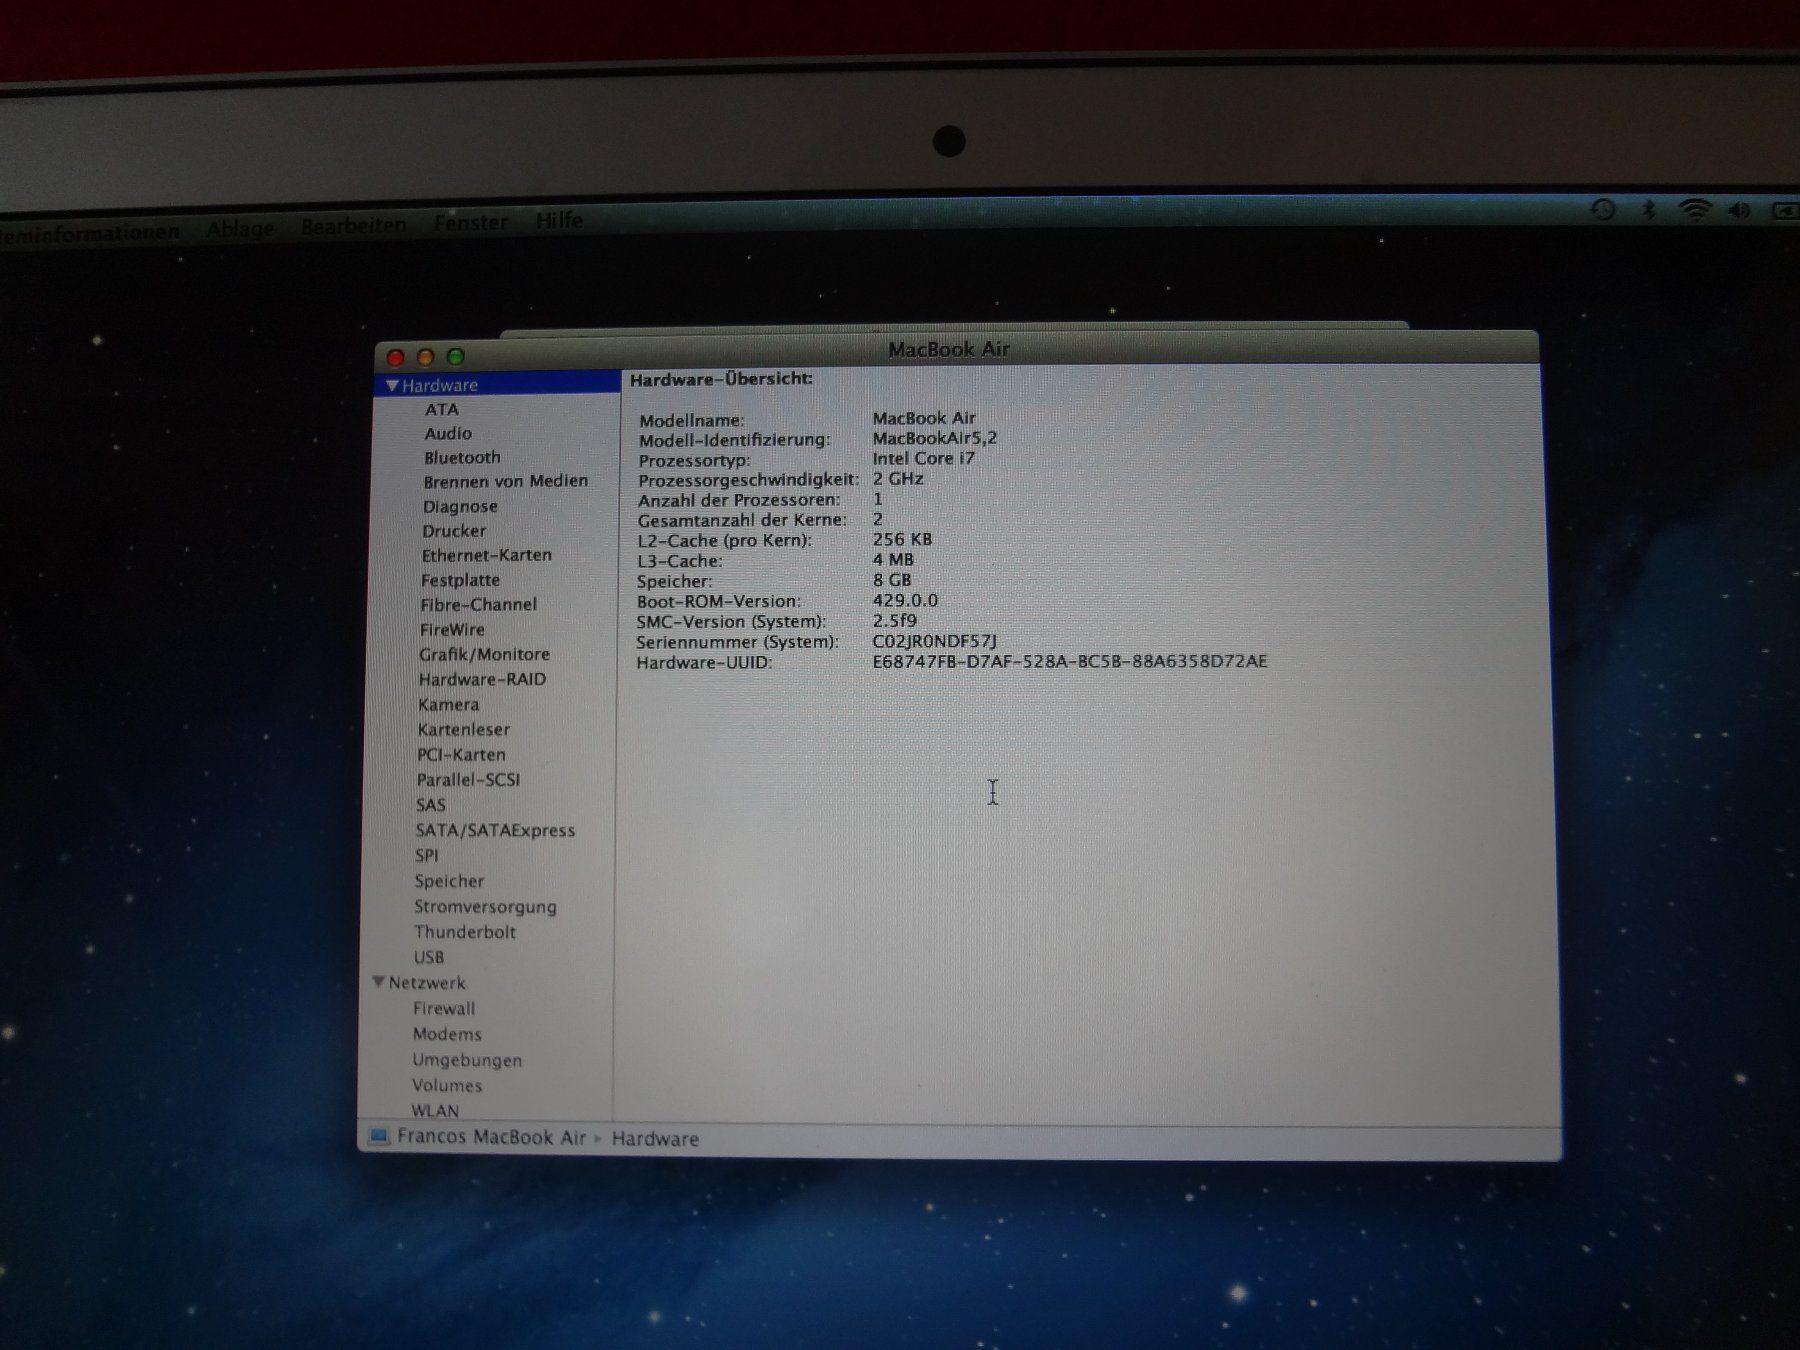Open the Diagnose entry
This screenshot has width=1800, height=1350.
click(x=459, y=506)
